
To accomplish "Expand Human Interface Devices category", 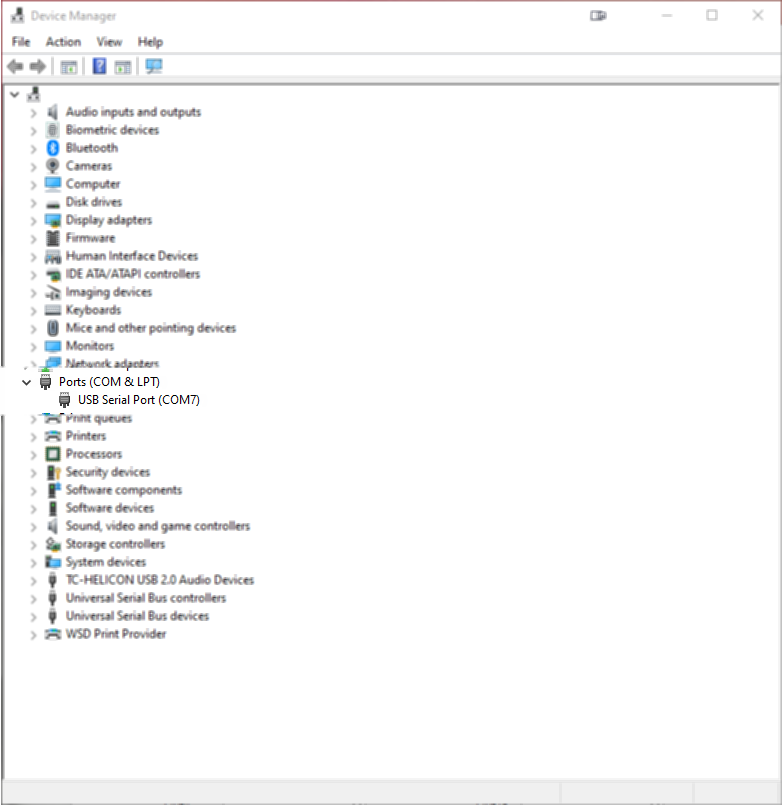I will pos(33,256).
